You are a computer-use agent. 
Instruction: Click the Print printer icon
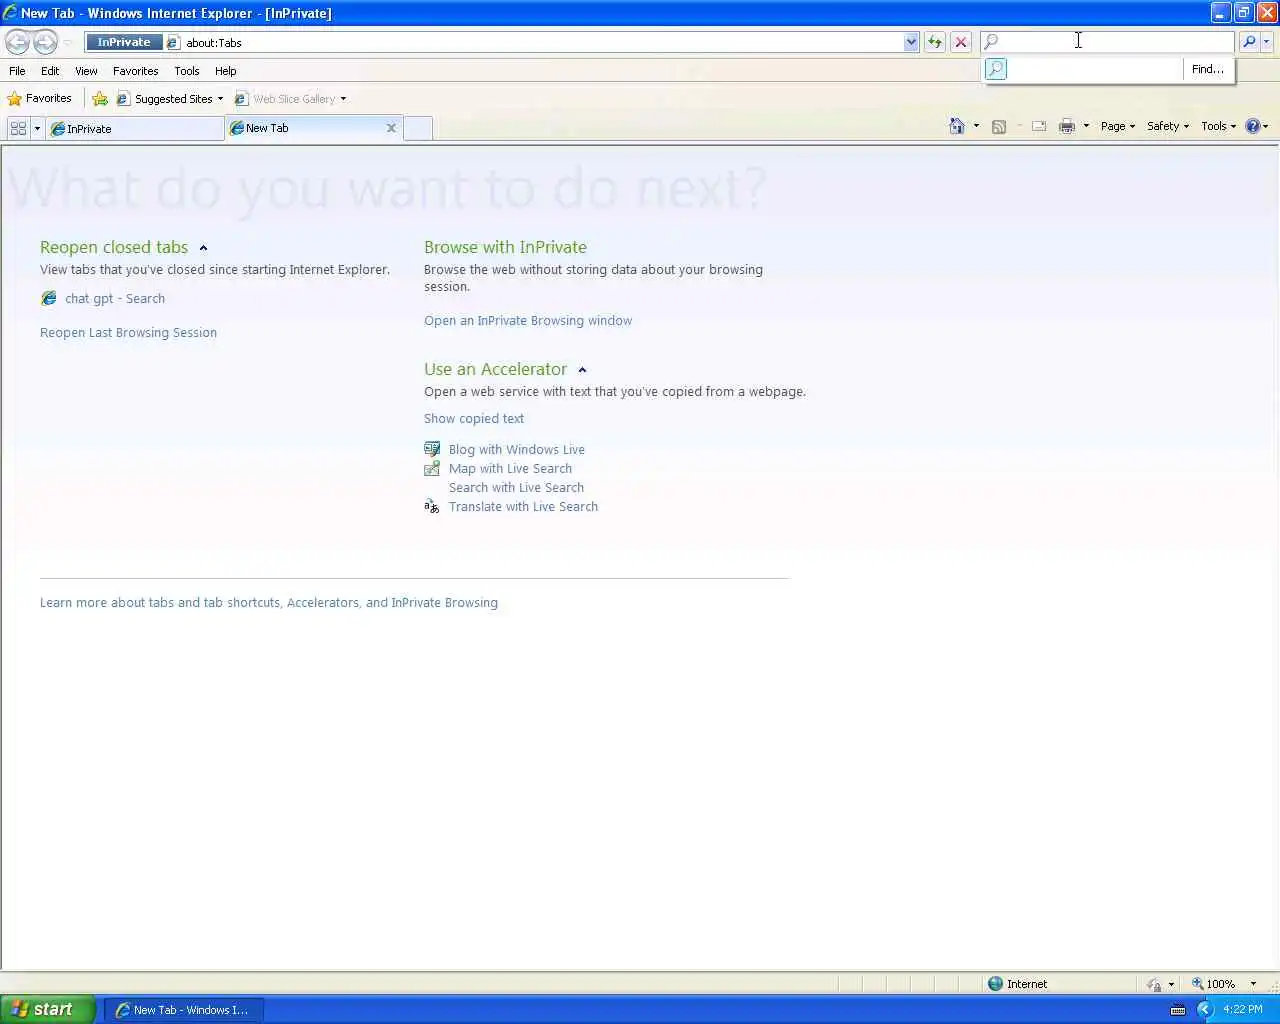point(1067,126)
